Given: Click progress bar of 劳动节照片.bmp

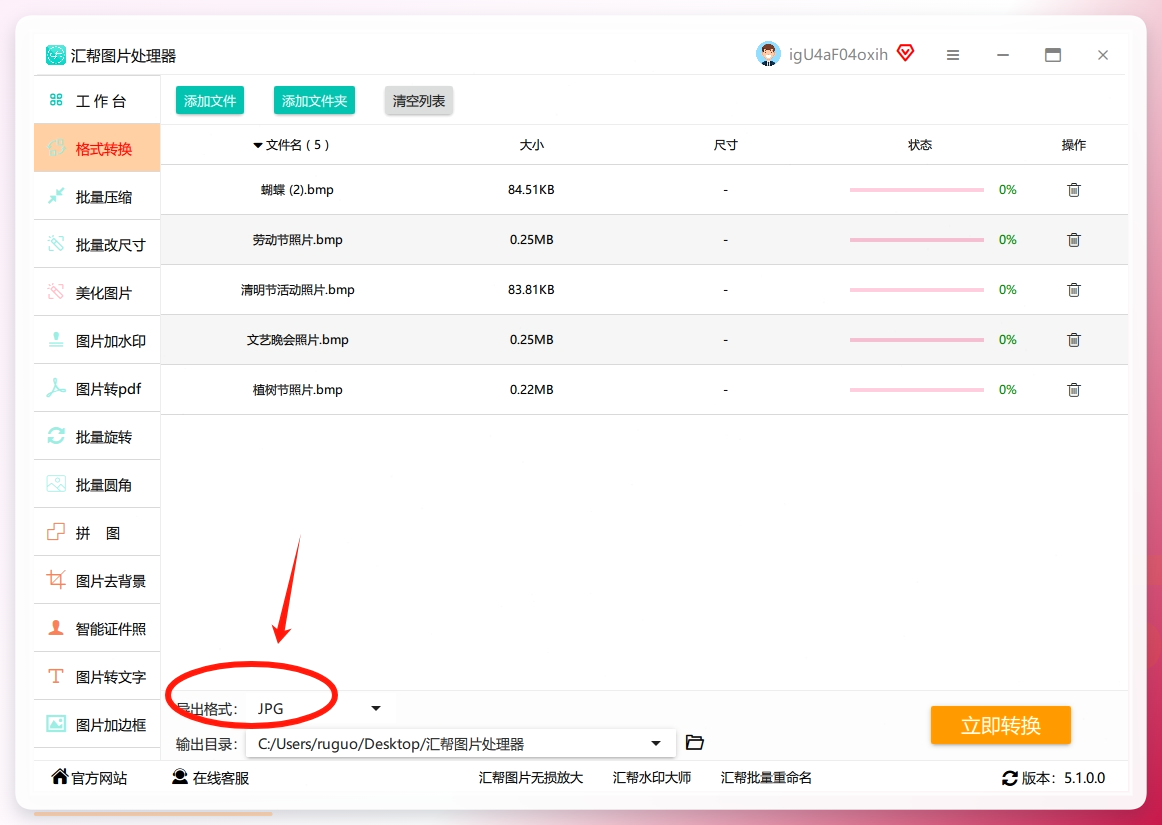Looking at the screenshot, I should tap(917, 239).
